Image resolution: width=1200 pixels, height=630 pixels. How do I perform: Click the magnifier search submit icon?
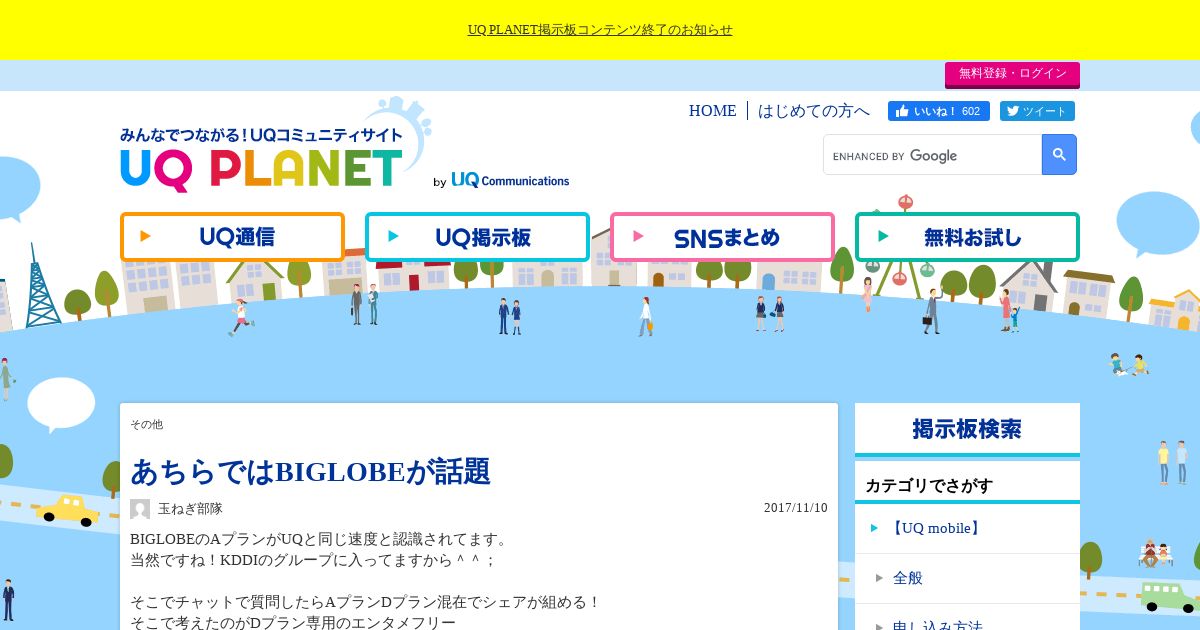tap(1059, 155)
